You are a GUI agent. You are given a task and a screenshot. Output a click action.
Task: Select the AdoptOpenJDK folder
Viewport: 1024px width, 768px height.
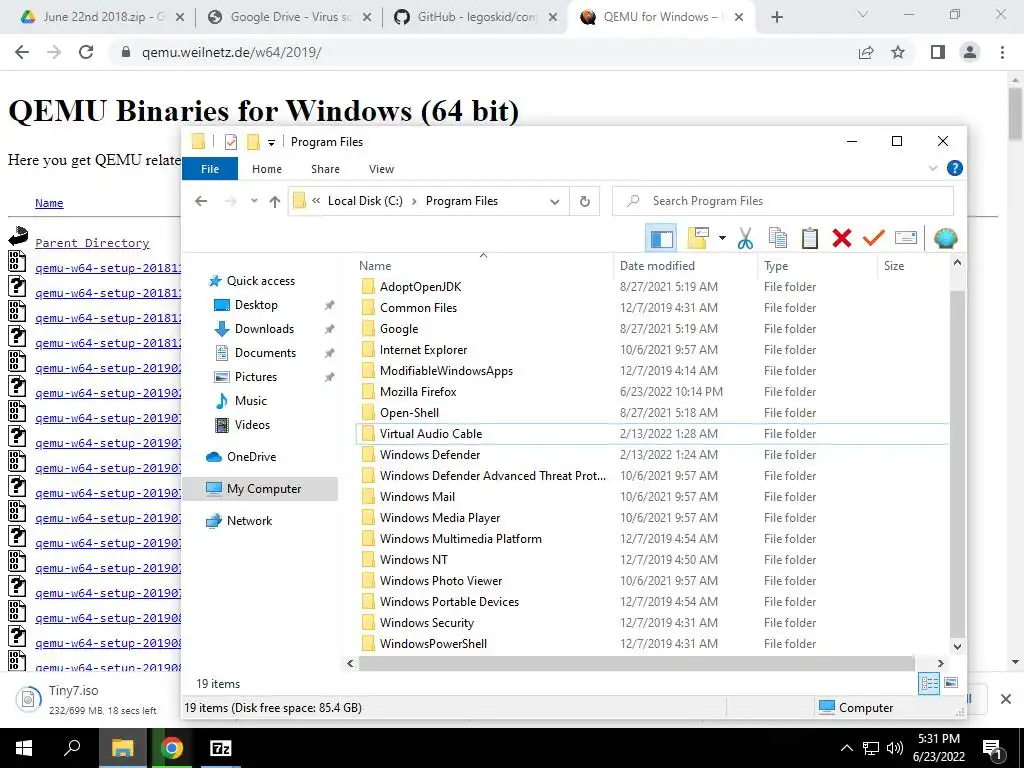(x=421, y=287)
